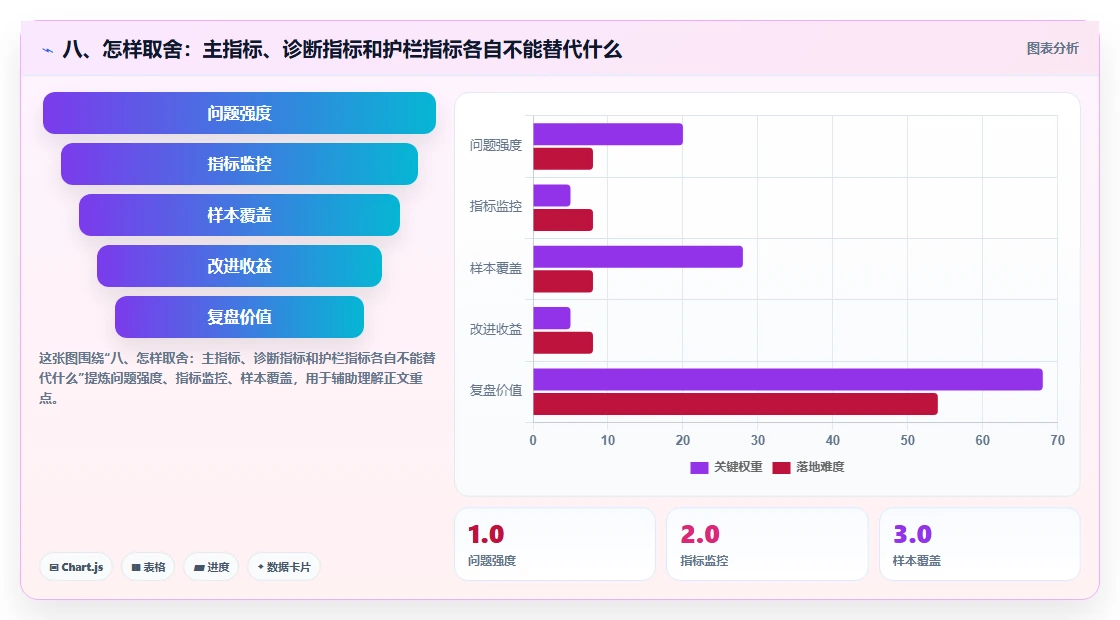Image resolution: width=1120 pixels, height=620 pixels.
Task: Click the purple 问题强度 bar in chart
Action: pos(608,134)
